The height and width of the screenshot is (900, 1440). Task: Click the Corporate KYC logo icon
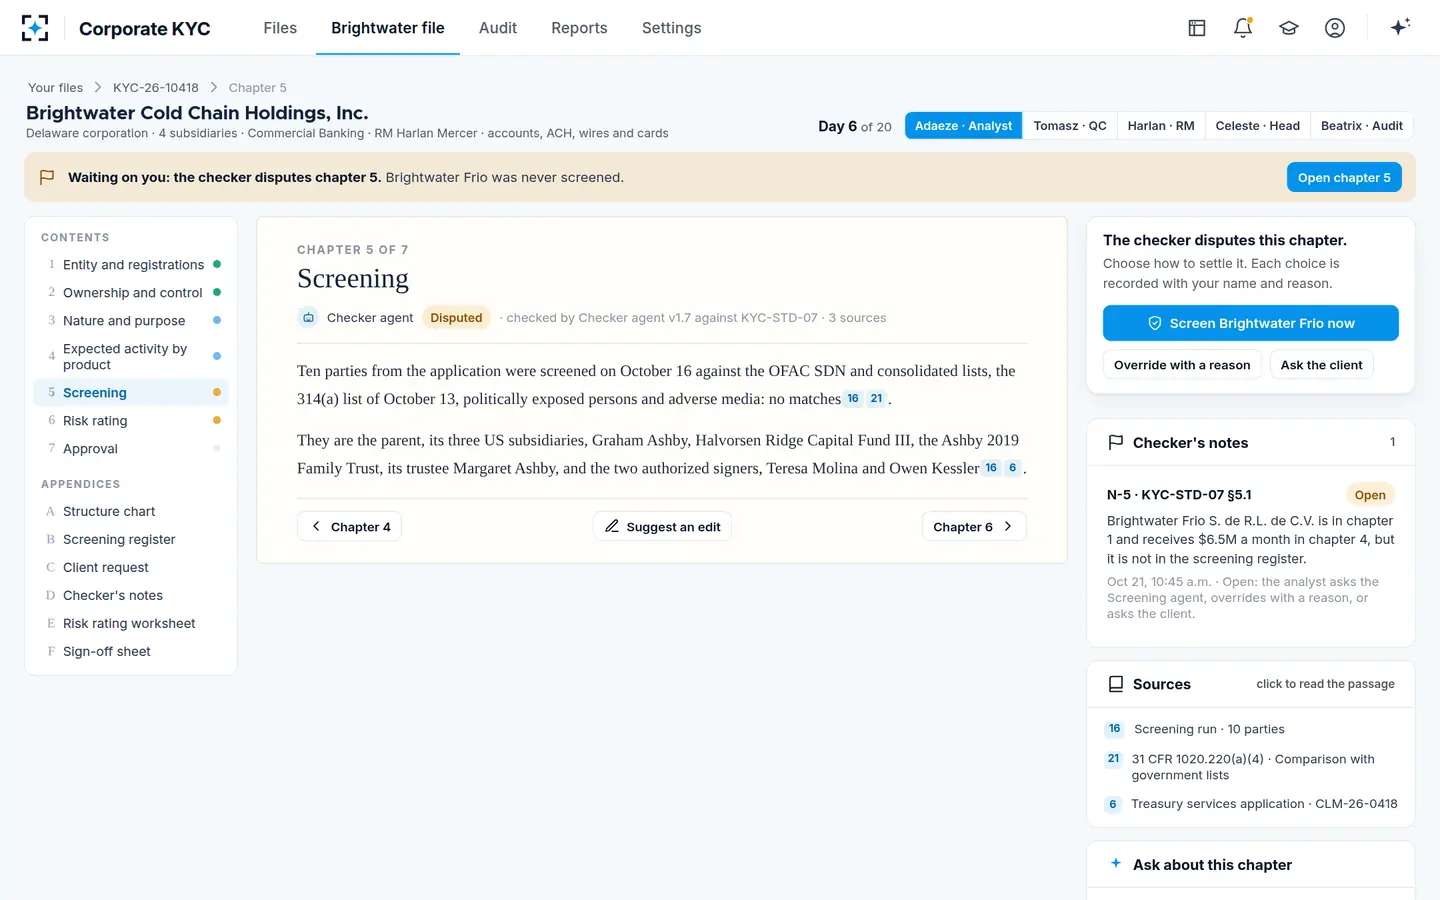[35, 28]
